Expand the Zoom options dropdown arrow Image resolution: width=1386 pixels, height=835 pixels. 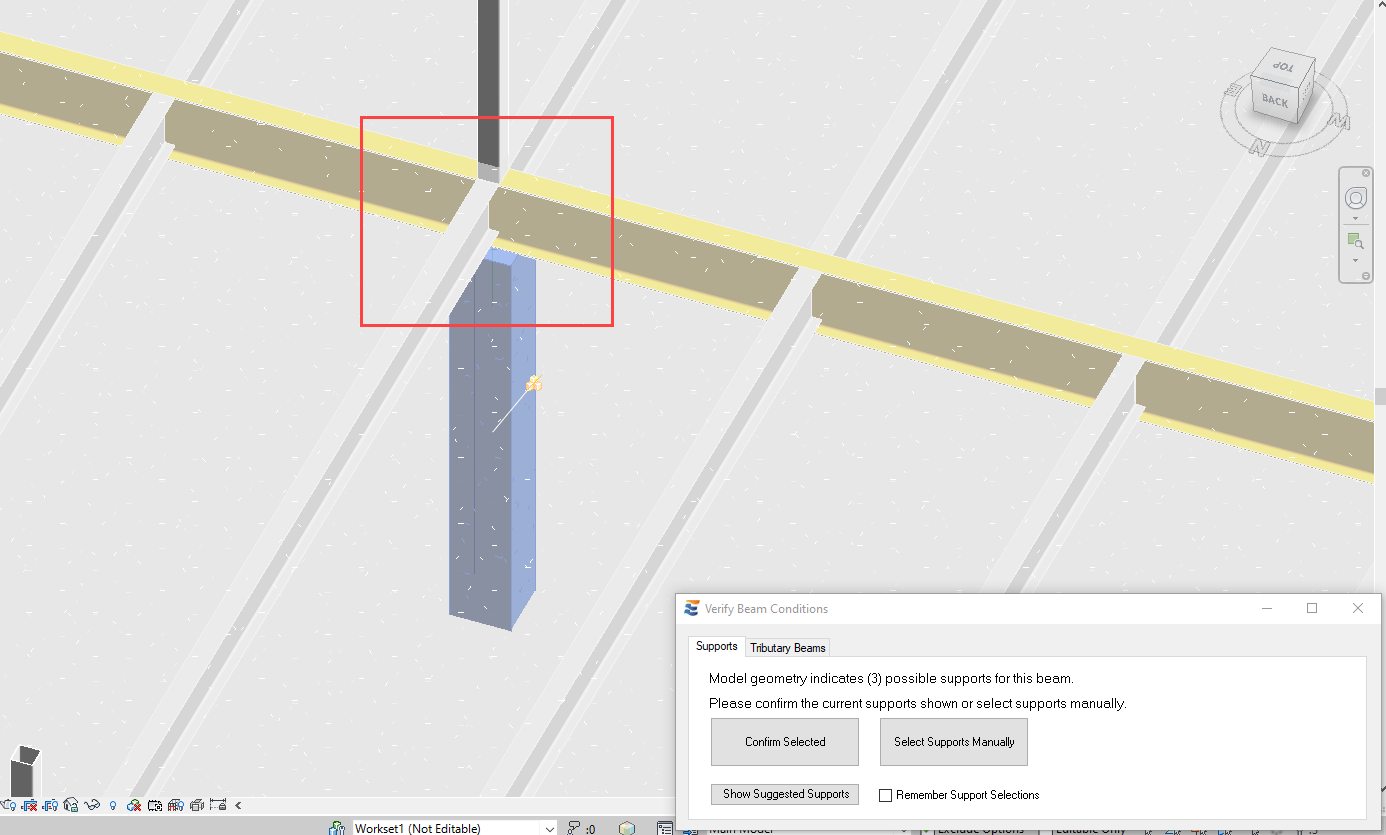coord(1356,260)
